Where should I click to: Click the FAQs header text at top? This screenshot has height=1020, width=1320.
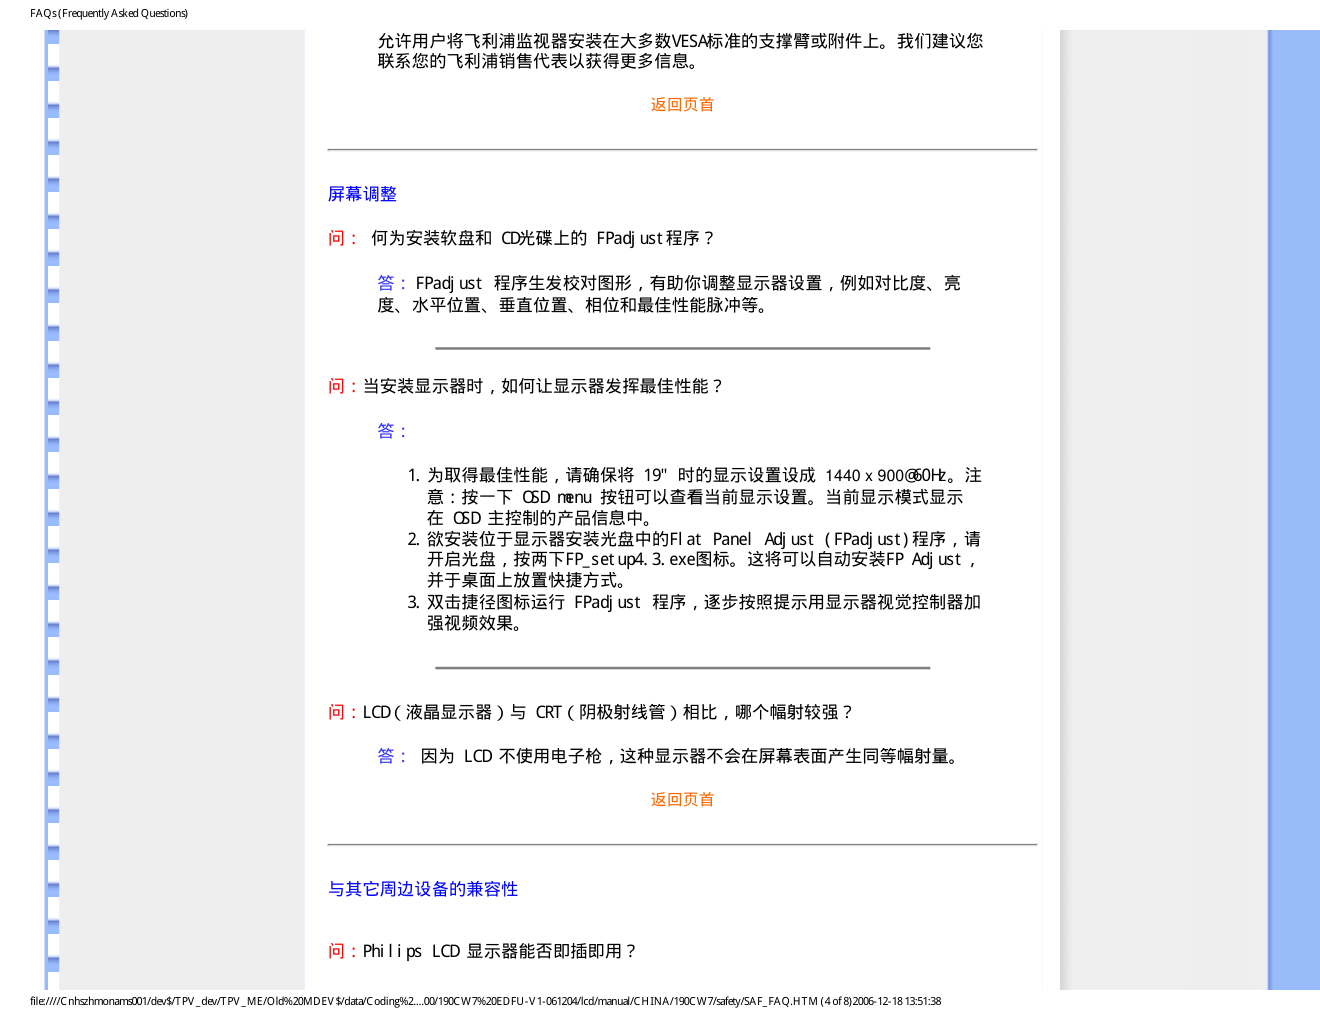point(109,13)
